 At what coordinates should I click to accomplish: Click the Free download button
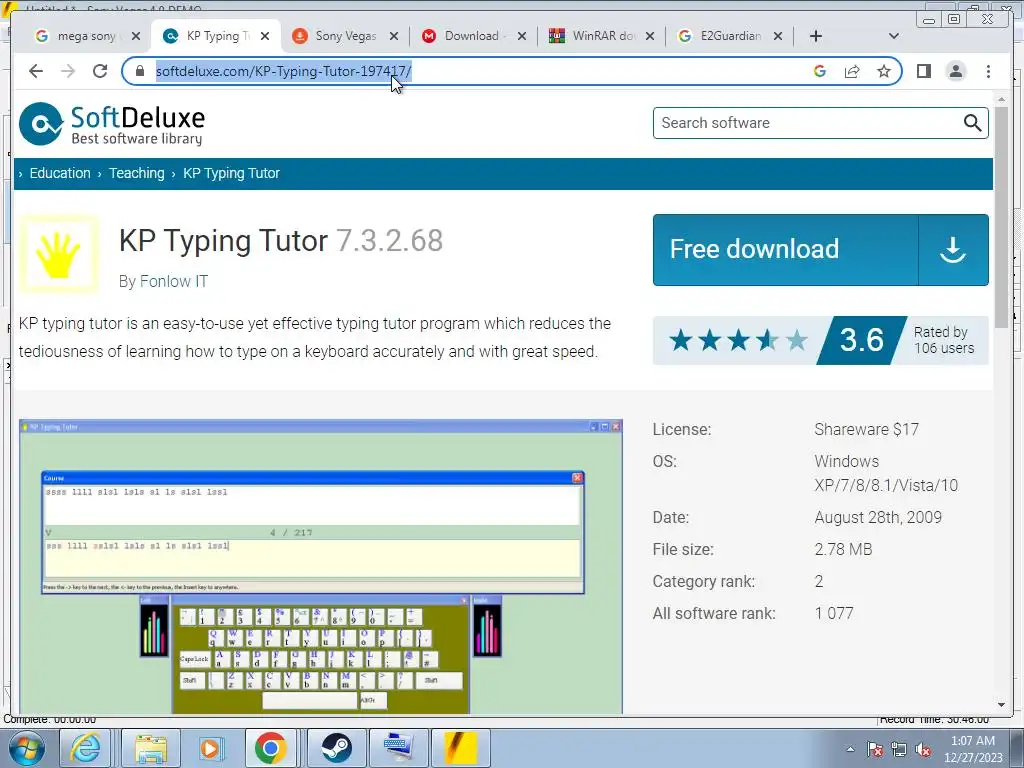(x=820, y=249)
